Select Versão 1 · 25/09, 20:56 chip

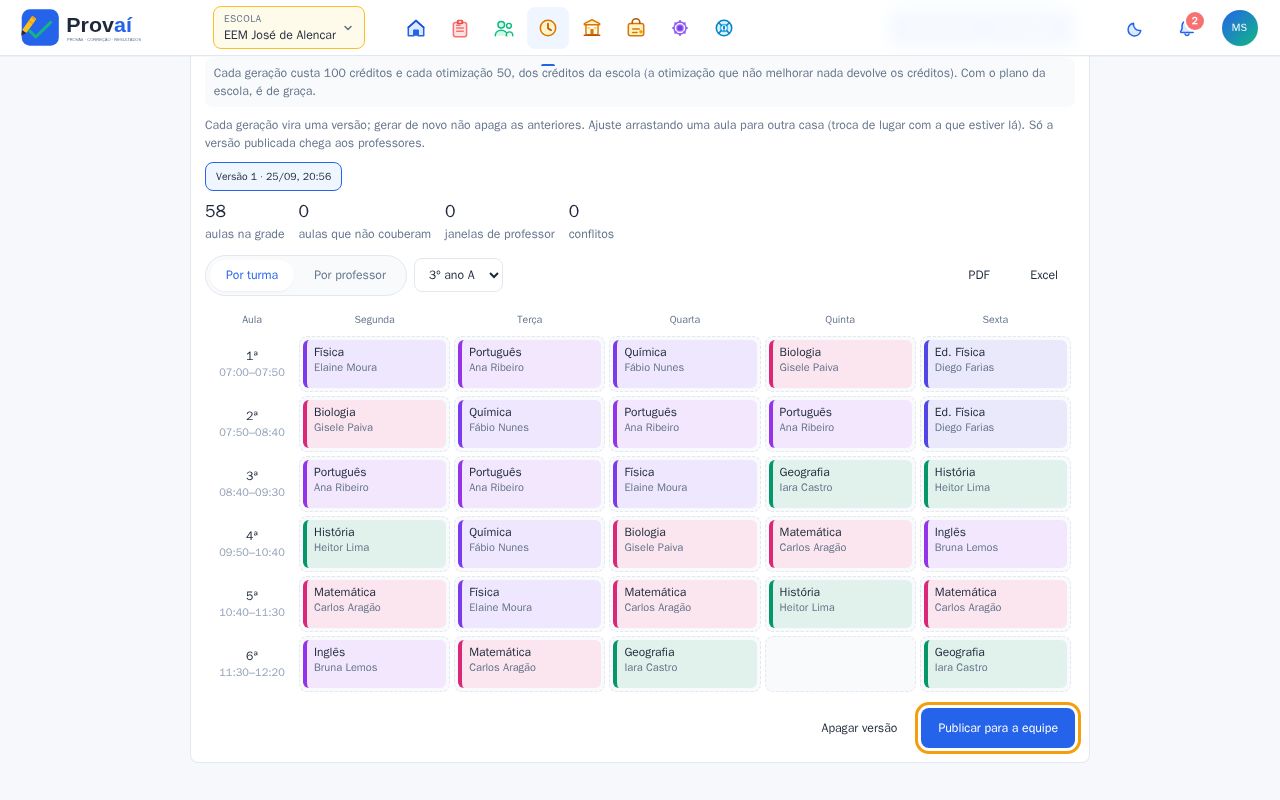pyautogui.click(x=273, y=177)
